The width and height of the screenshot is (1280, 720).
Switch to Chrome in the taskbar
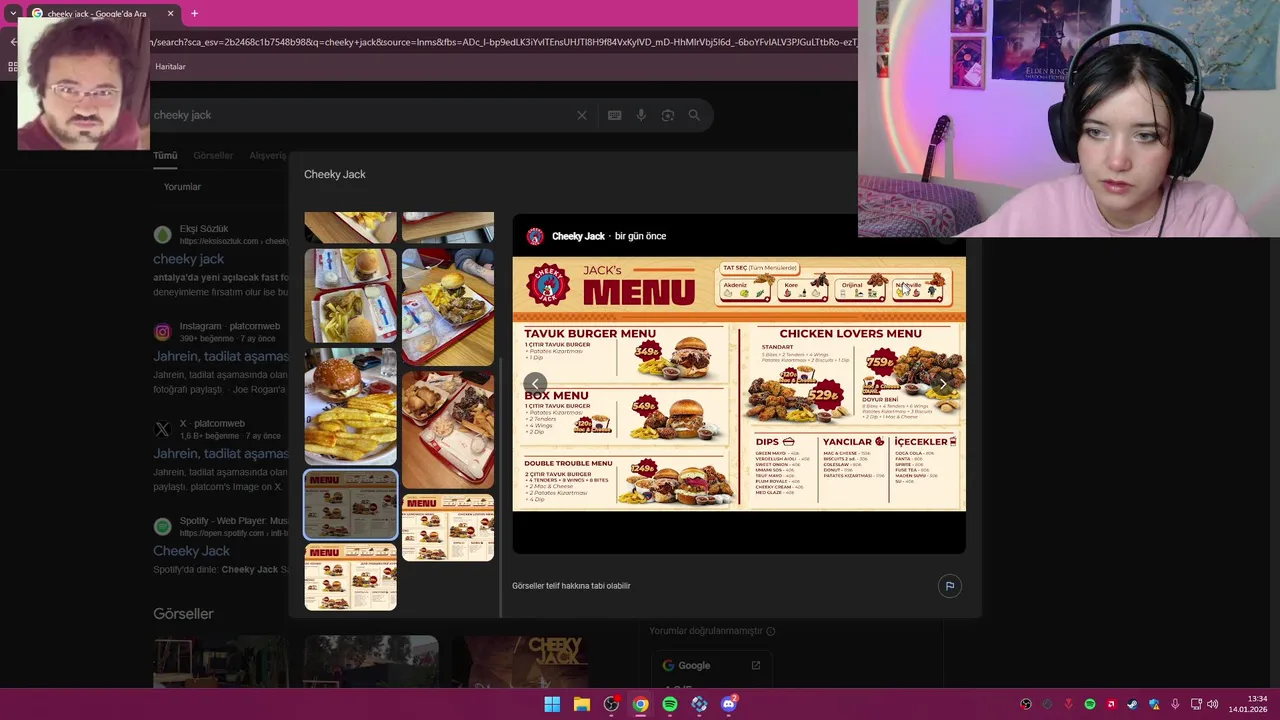pyautogui.click(x=640, y=704)
